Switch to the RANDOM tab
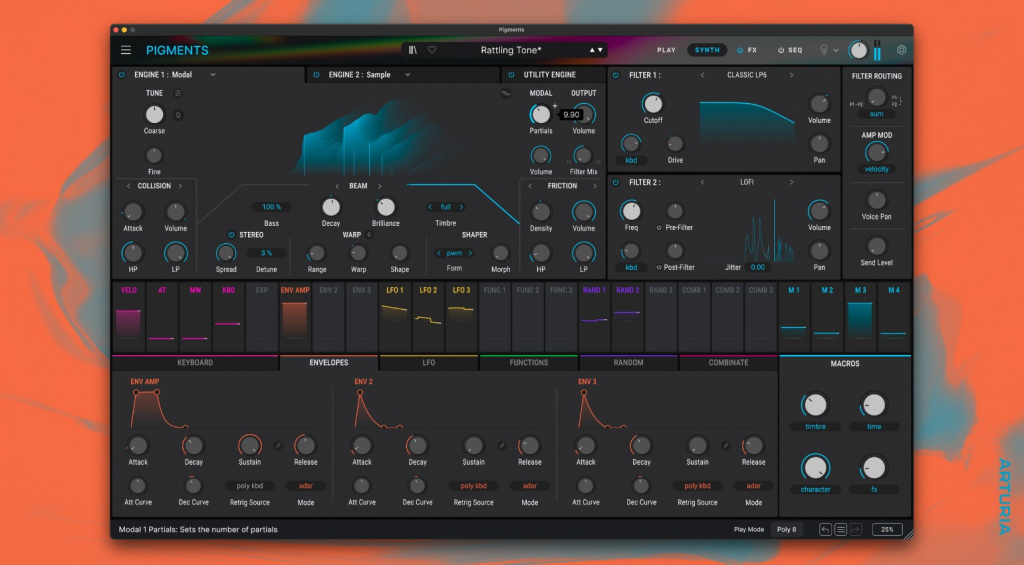This screenshot has height=565, width=1024. point(629,363)
